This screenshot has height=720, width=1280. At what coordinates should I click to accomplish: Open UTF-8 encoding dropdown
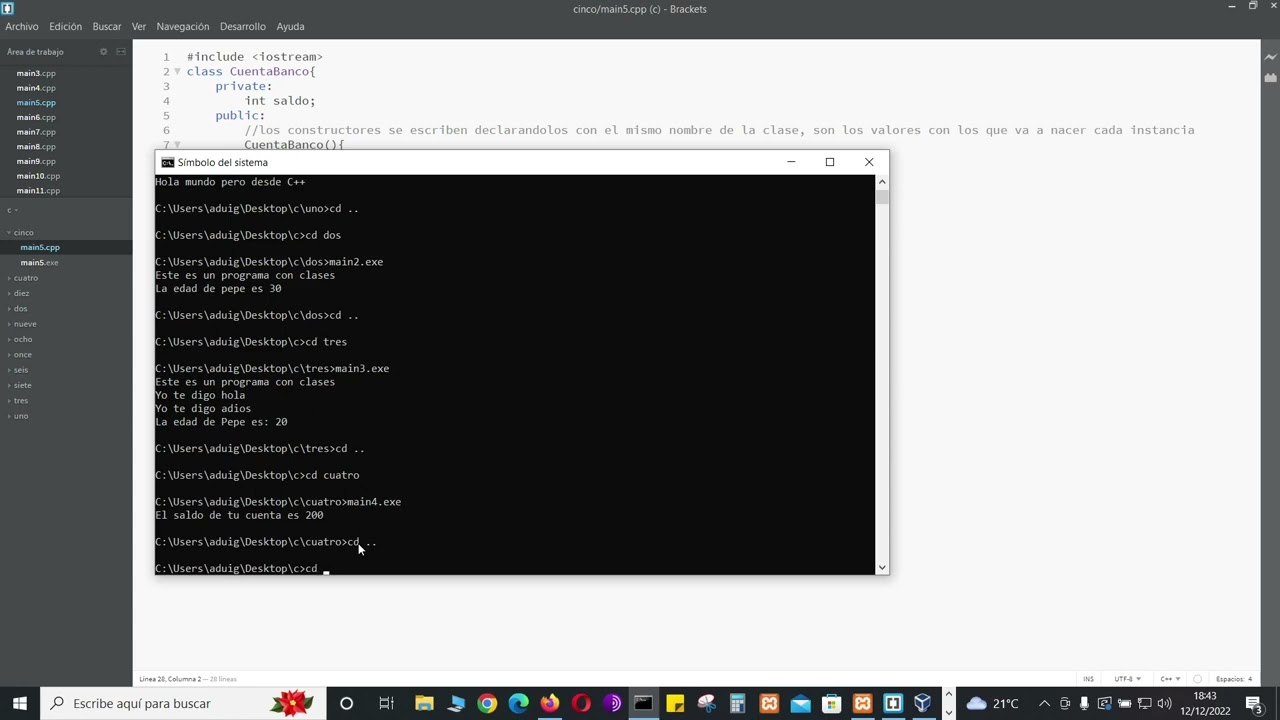point(1126,679)
